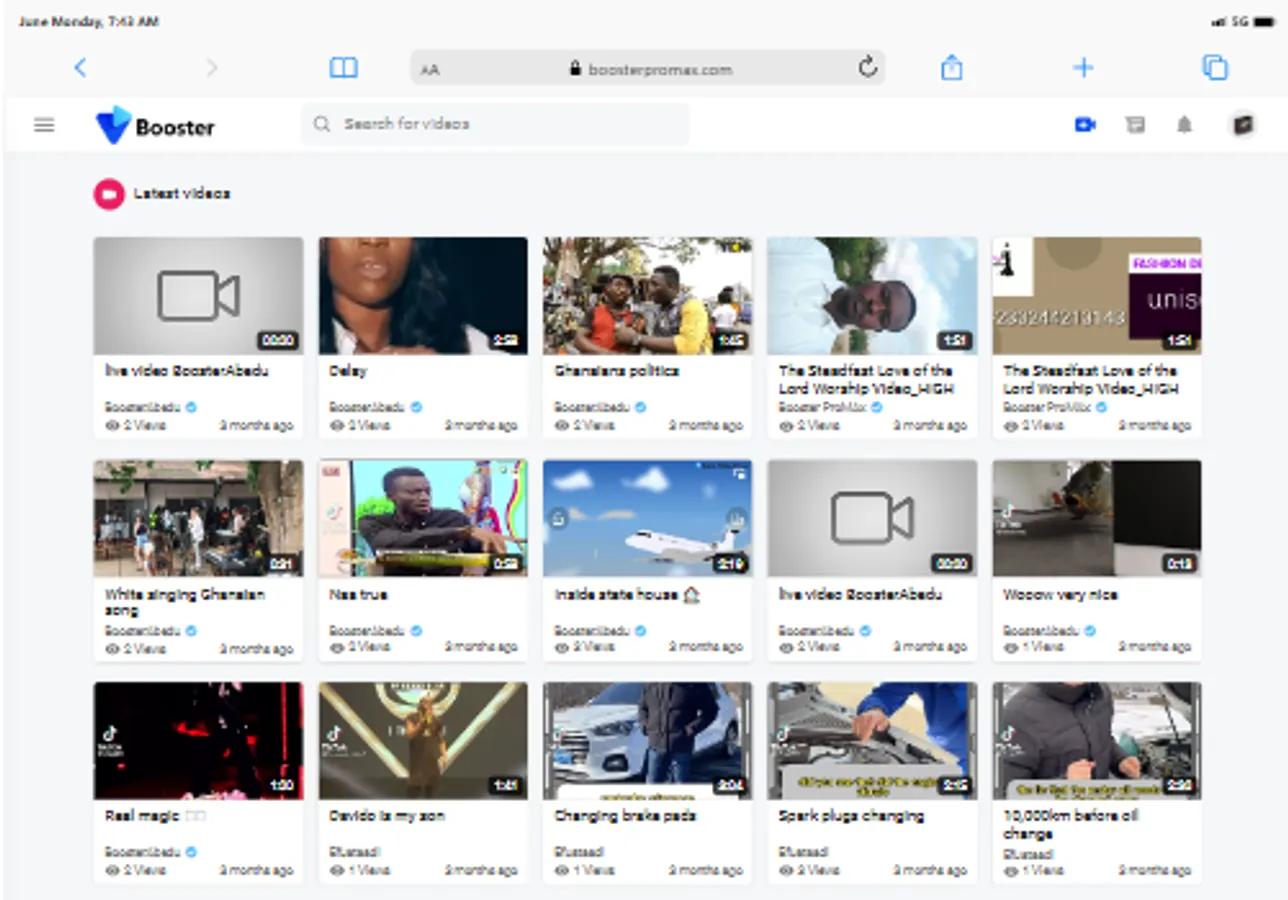Click the Wooow very nice title
Viewport: 1288px width, 900px height.
click(x=1060, y=595)
